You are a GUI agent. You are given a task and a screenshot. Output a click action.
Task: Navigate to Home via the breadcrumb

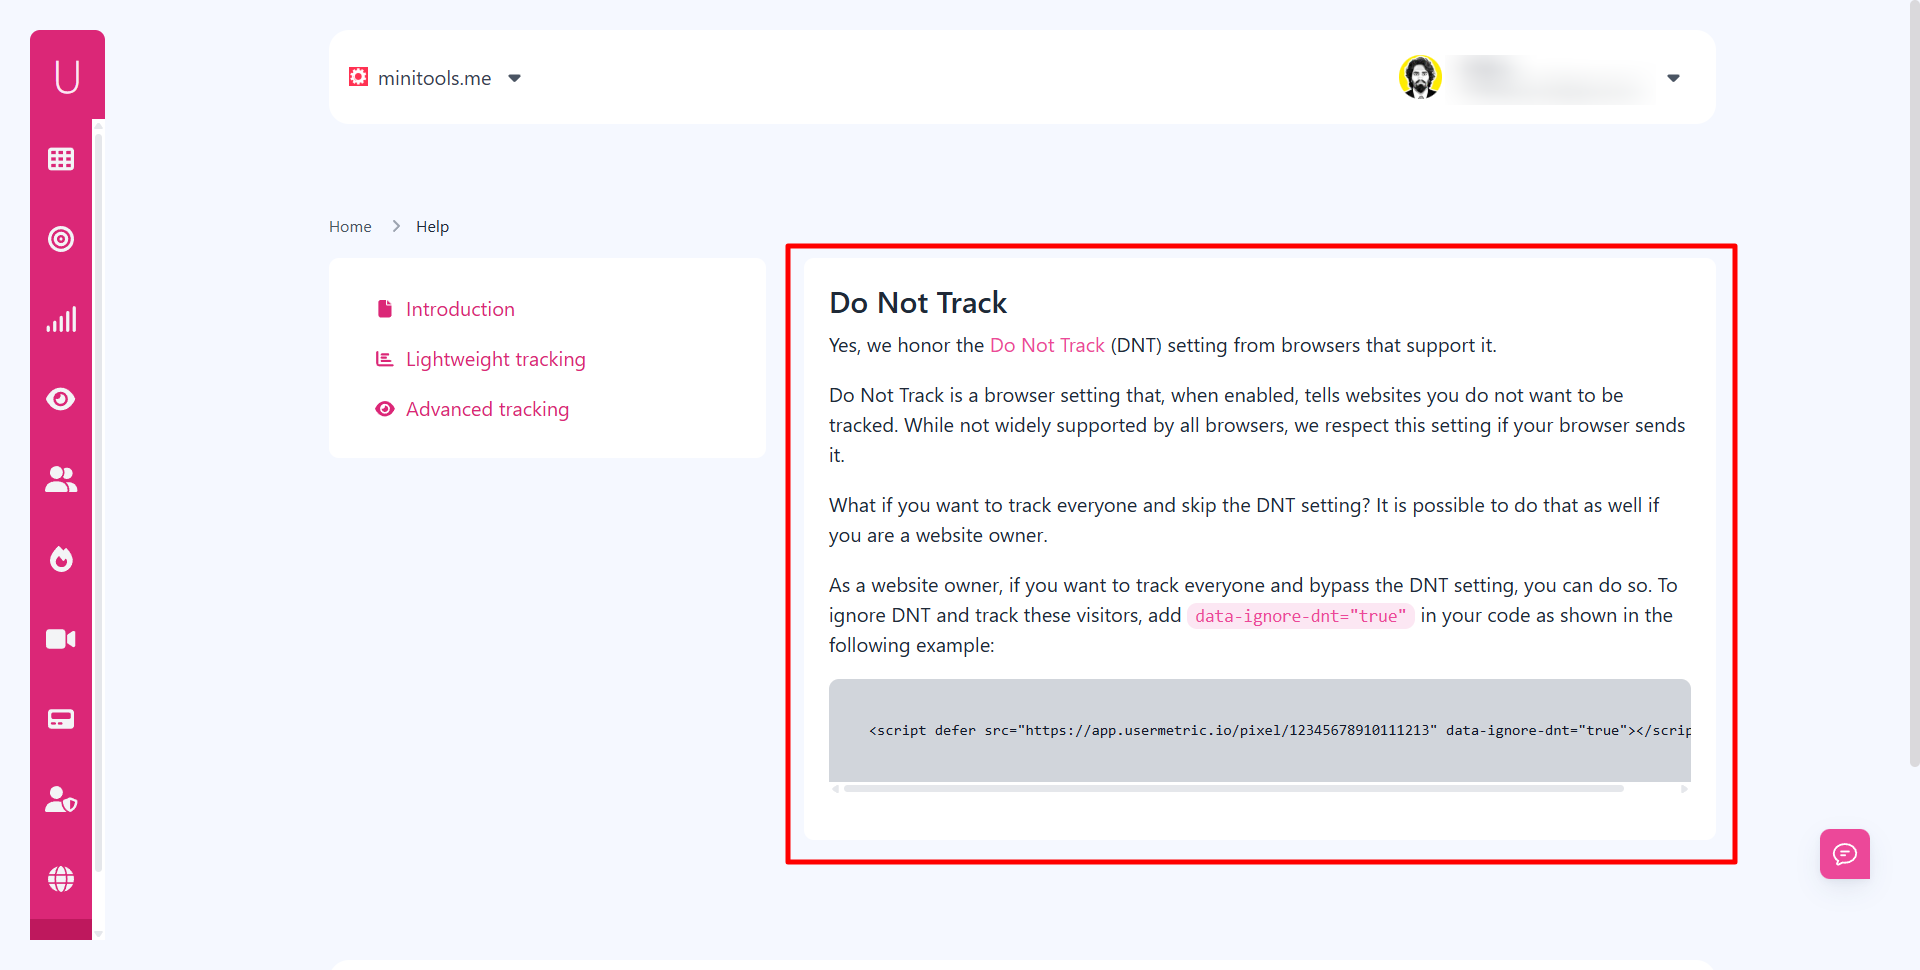(350, 226)
